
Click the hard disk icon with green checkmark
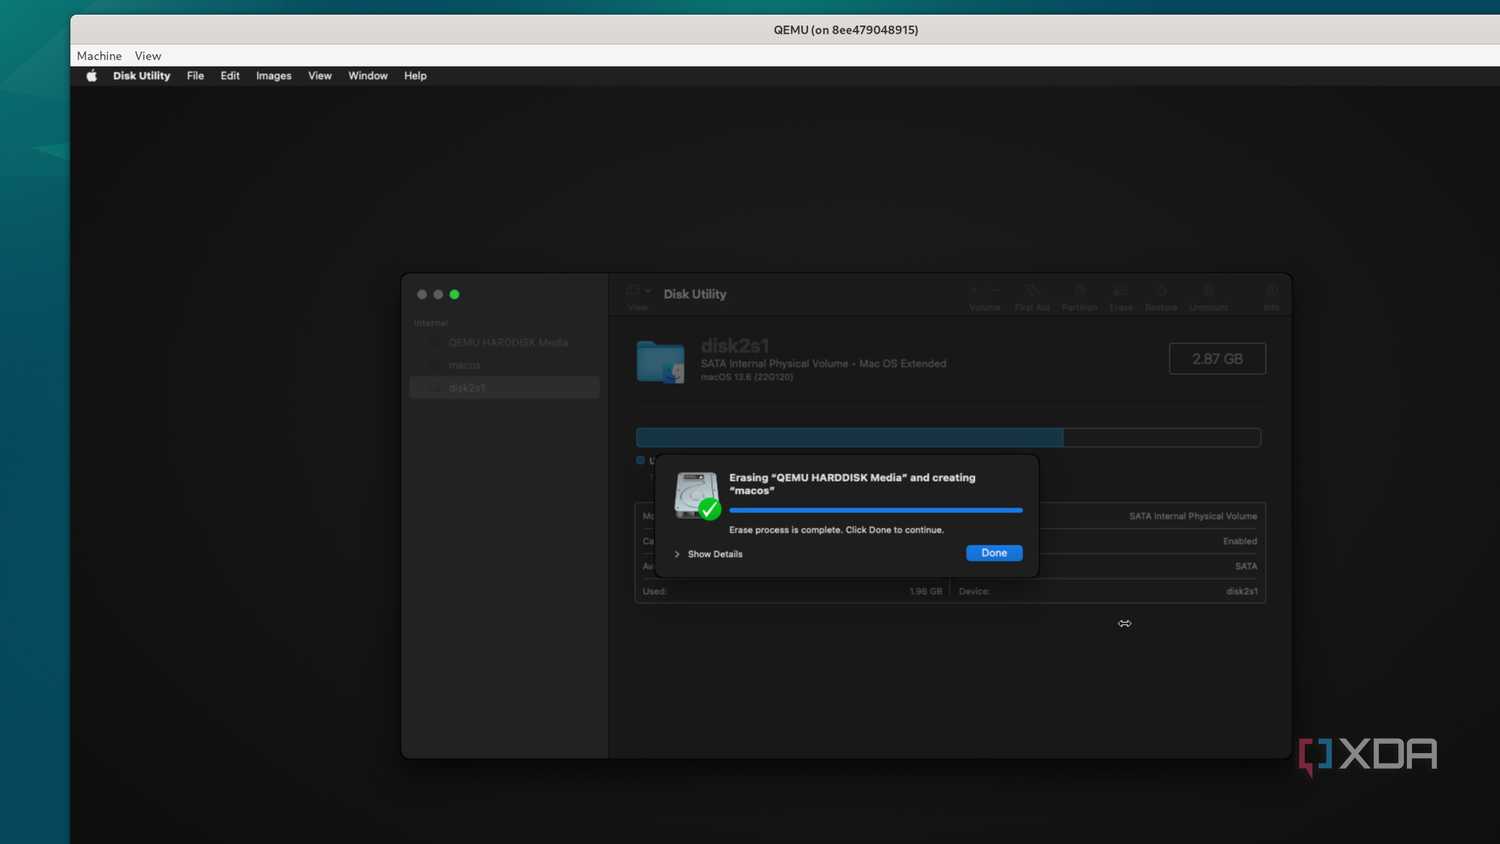pos(697,496)
